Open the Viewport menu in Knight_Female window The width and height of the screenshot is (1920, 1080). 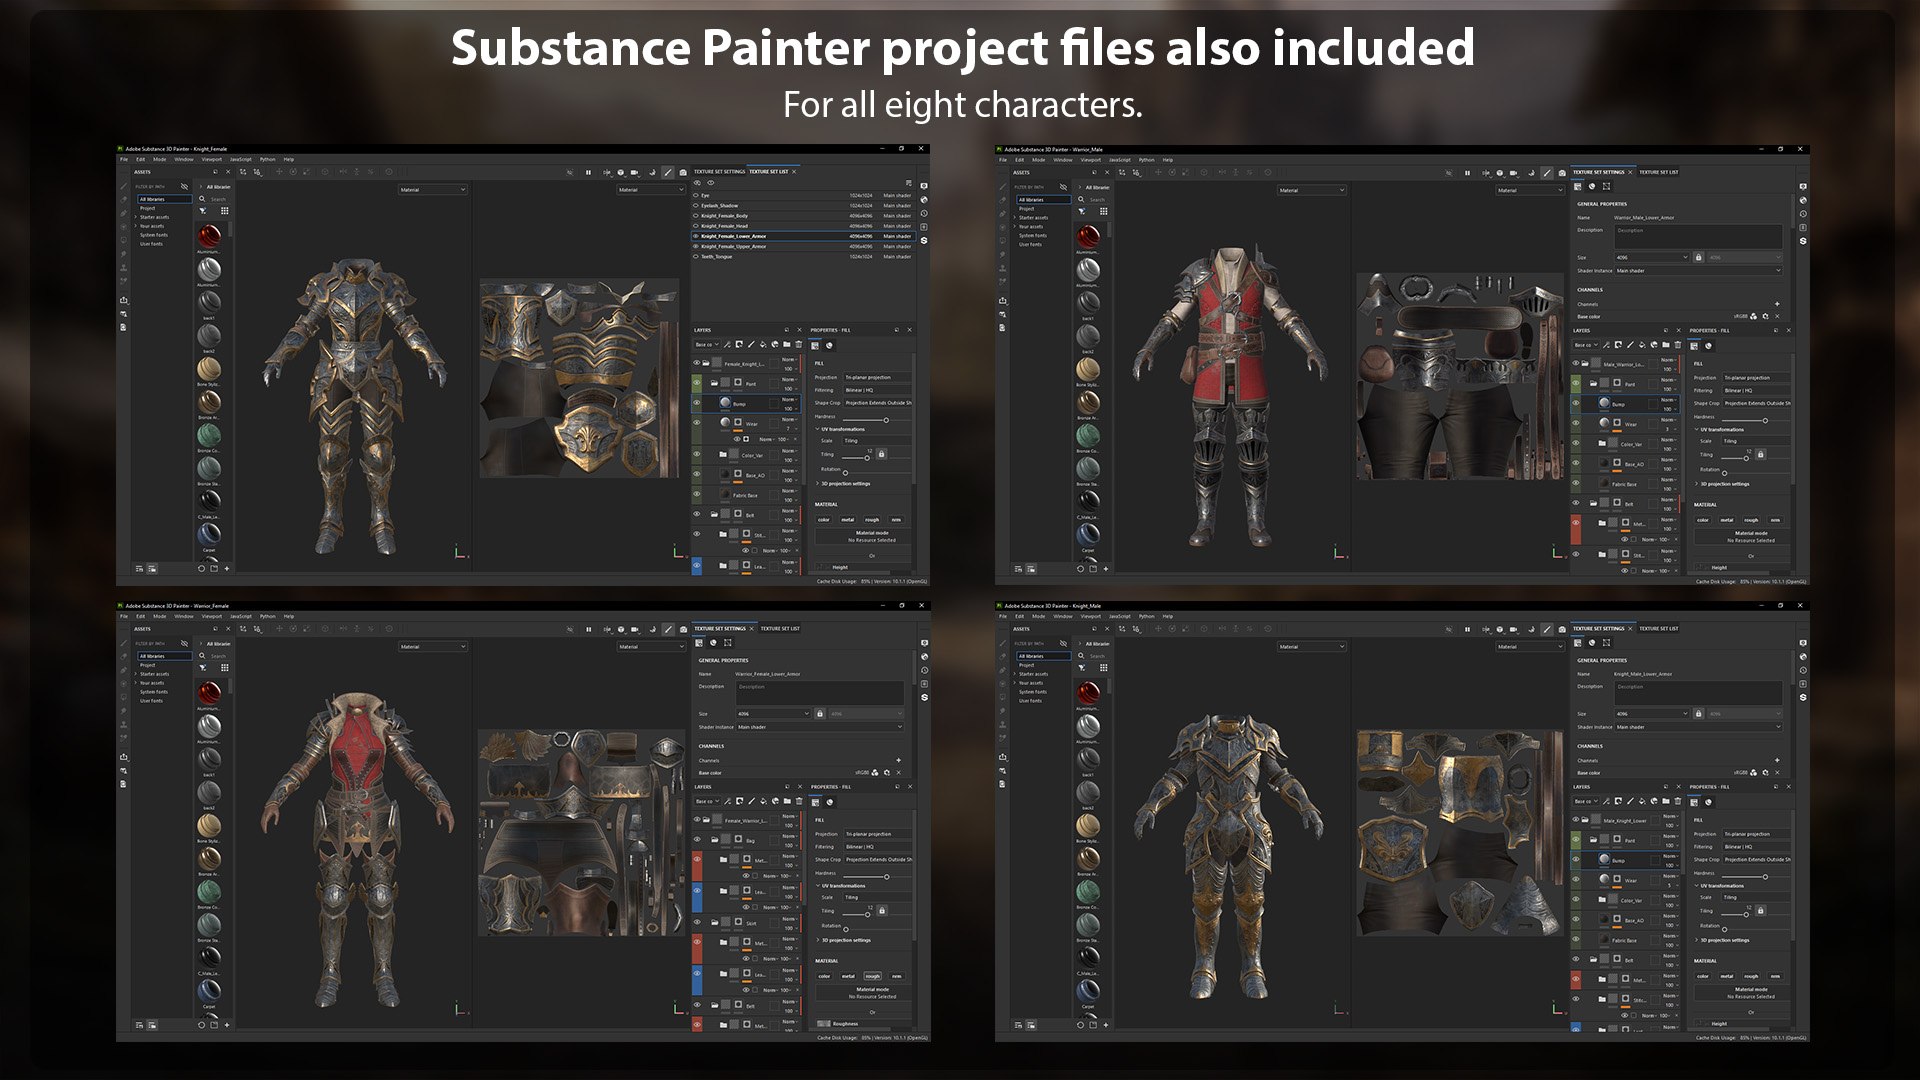[212, 159]
